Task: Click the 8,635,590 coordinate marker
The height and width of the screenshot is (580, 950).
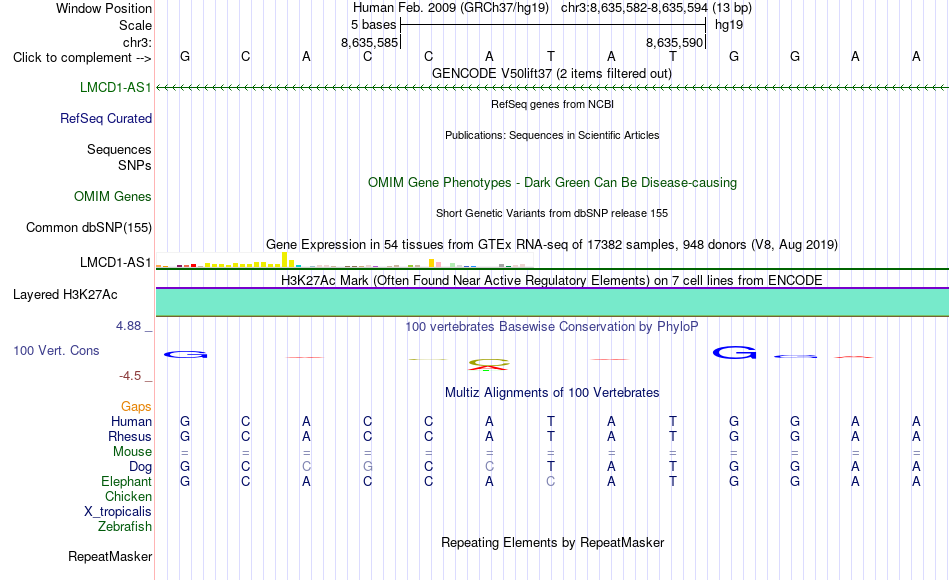Action: pos(674,42)
